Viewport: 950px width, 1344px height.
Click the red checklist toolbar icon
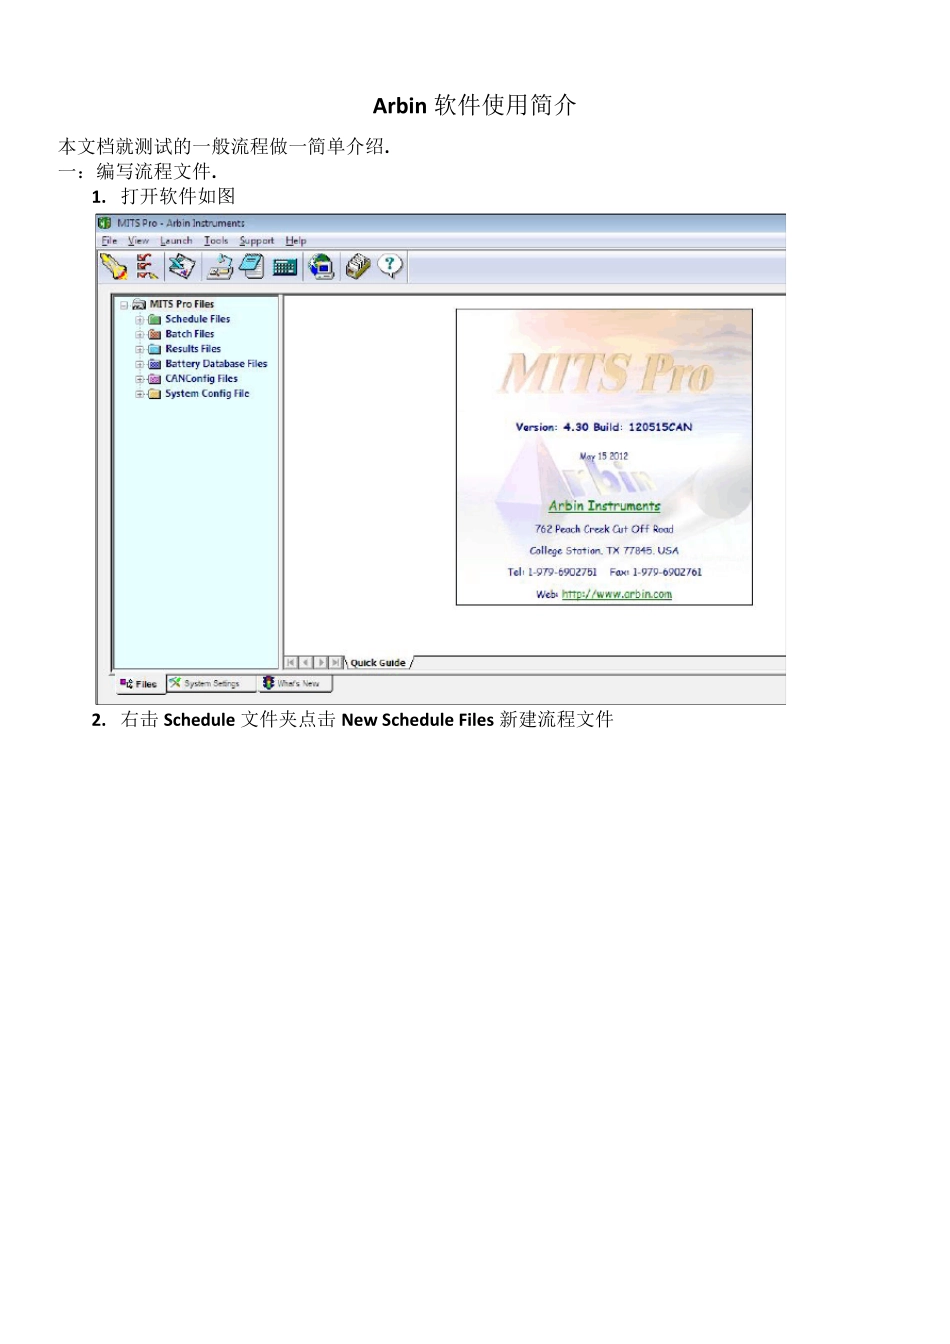(147, 266)
